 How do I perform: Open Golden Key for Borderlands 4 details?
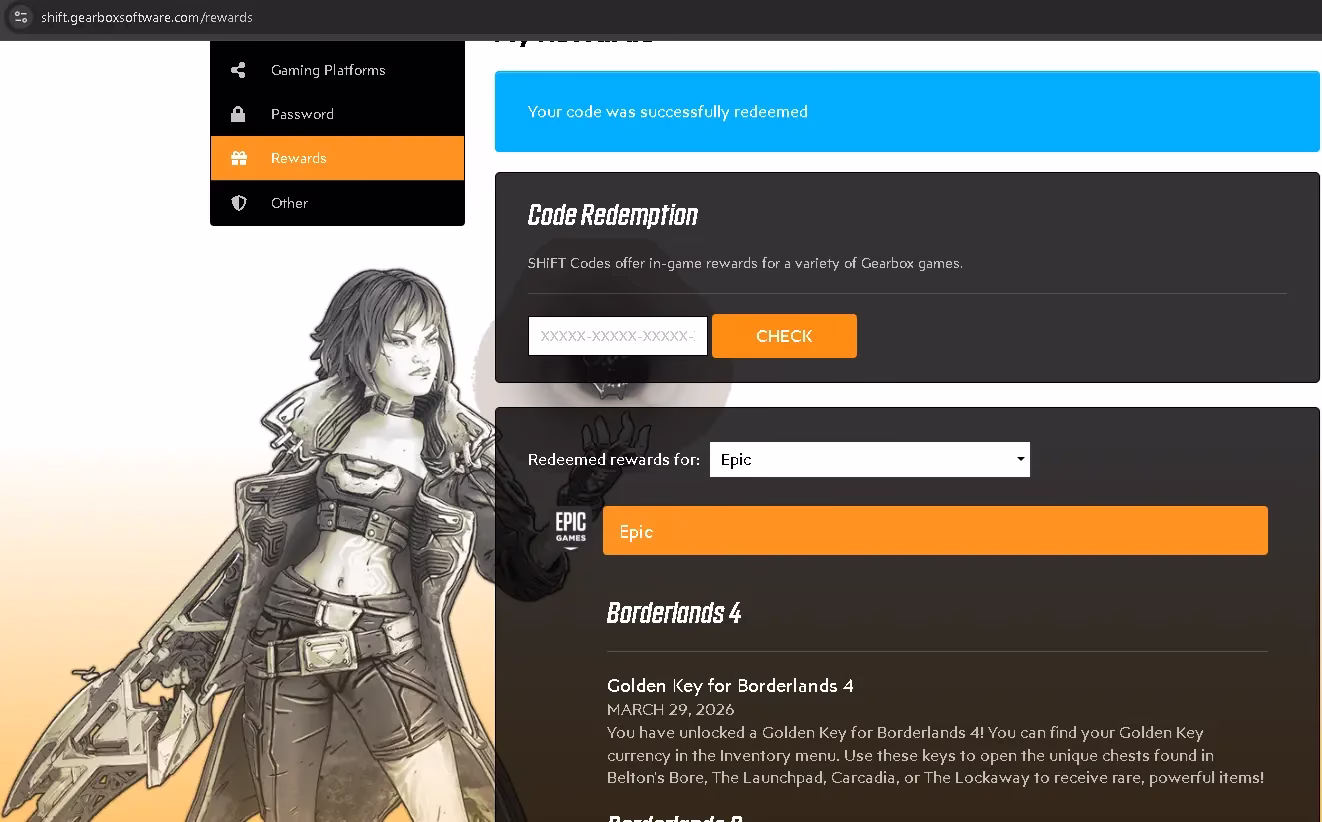point(730,686)
